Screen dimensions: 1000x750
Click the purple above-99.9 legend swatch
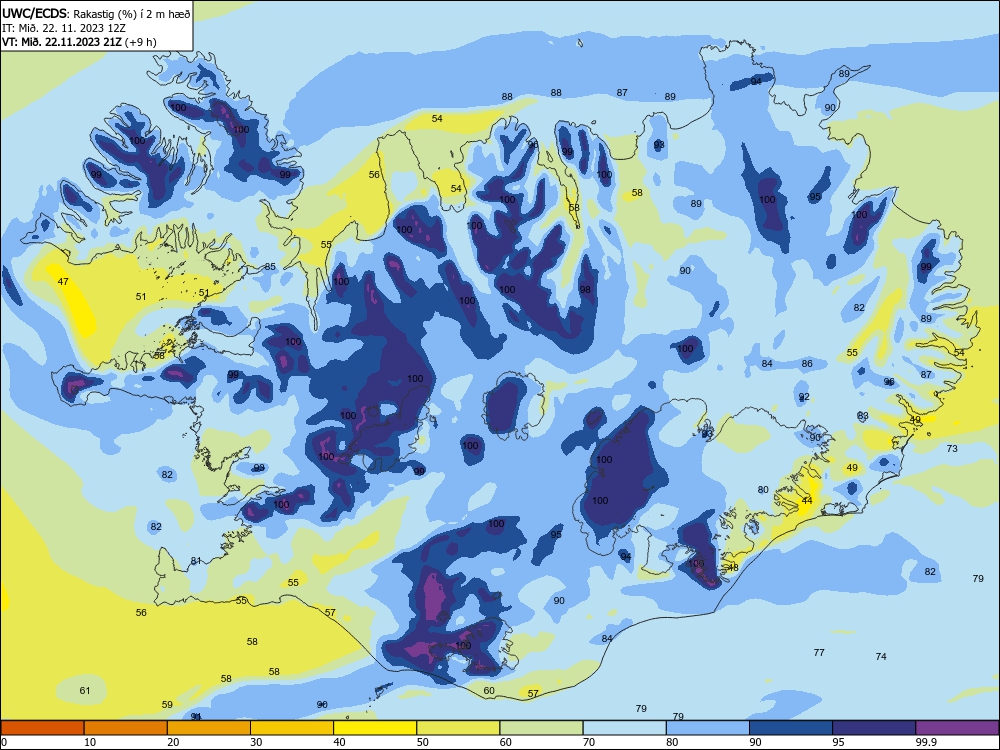[x=957, y=728]
